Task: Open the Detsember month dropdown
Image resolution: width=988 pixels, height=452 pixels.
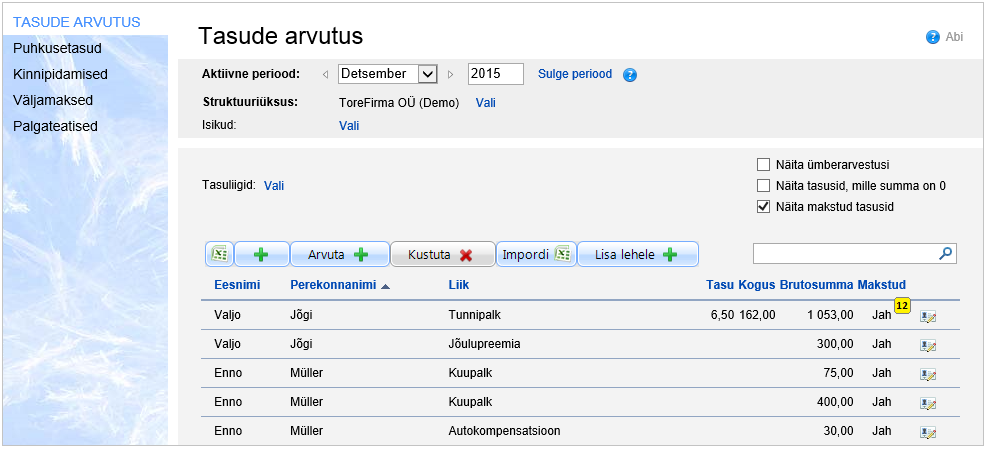Action: [427, 74]
